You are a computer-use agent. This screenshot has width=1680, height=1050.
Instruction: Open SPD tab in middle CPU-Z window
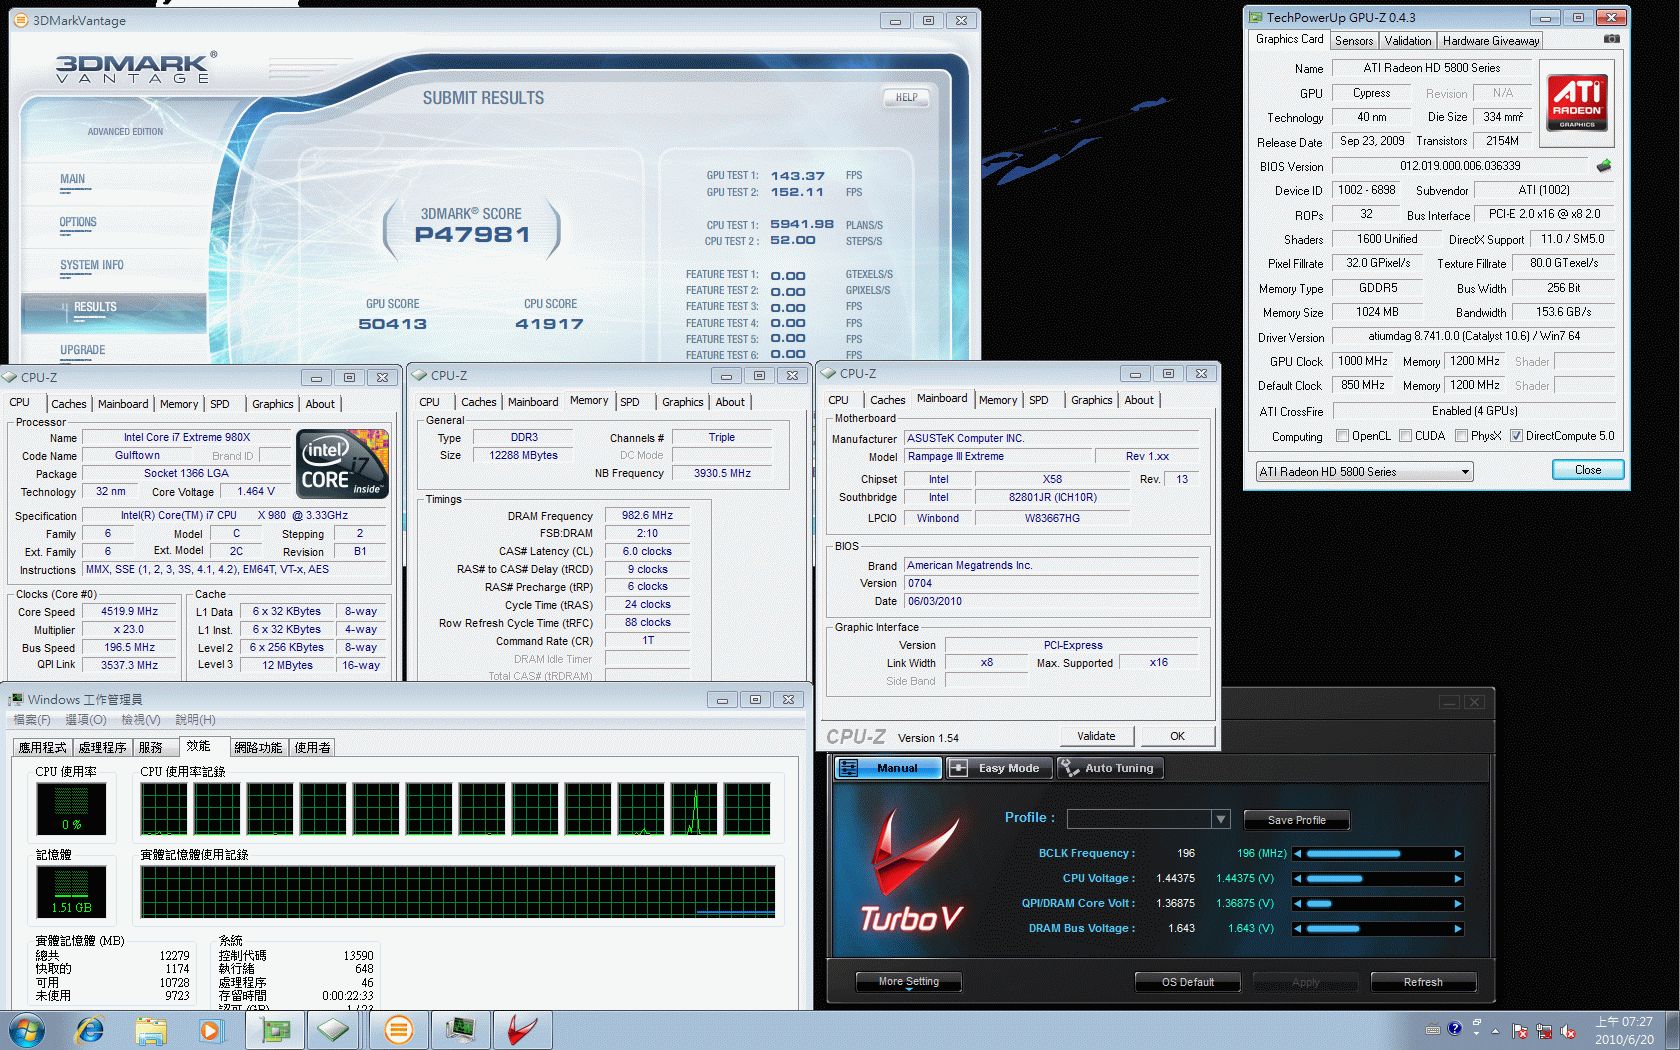(630, 402)
